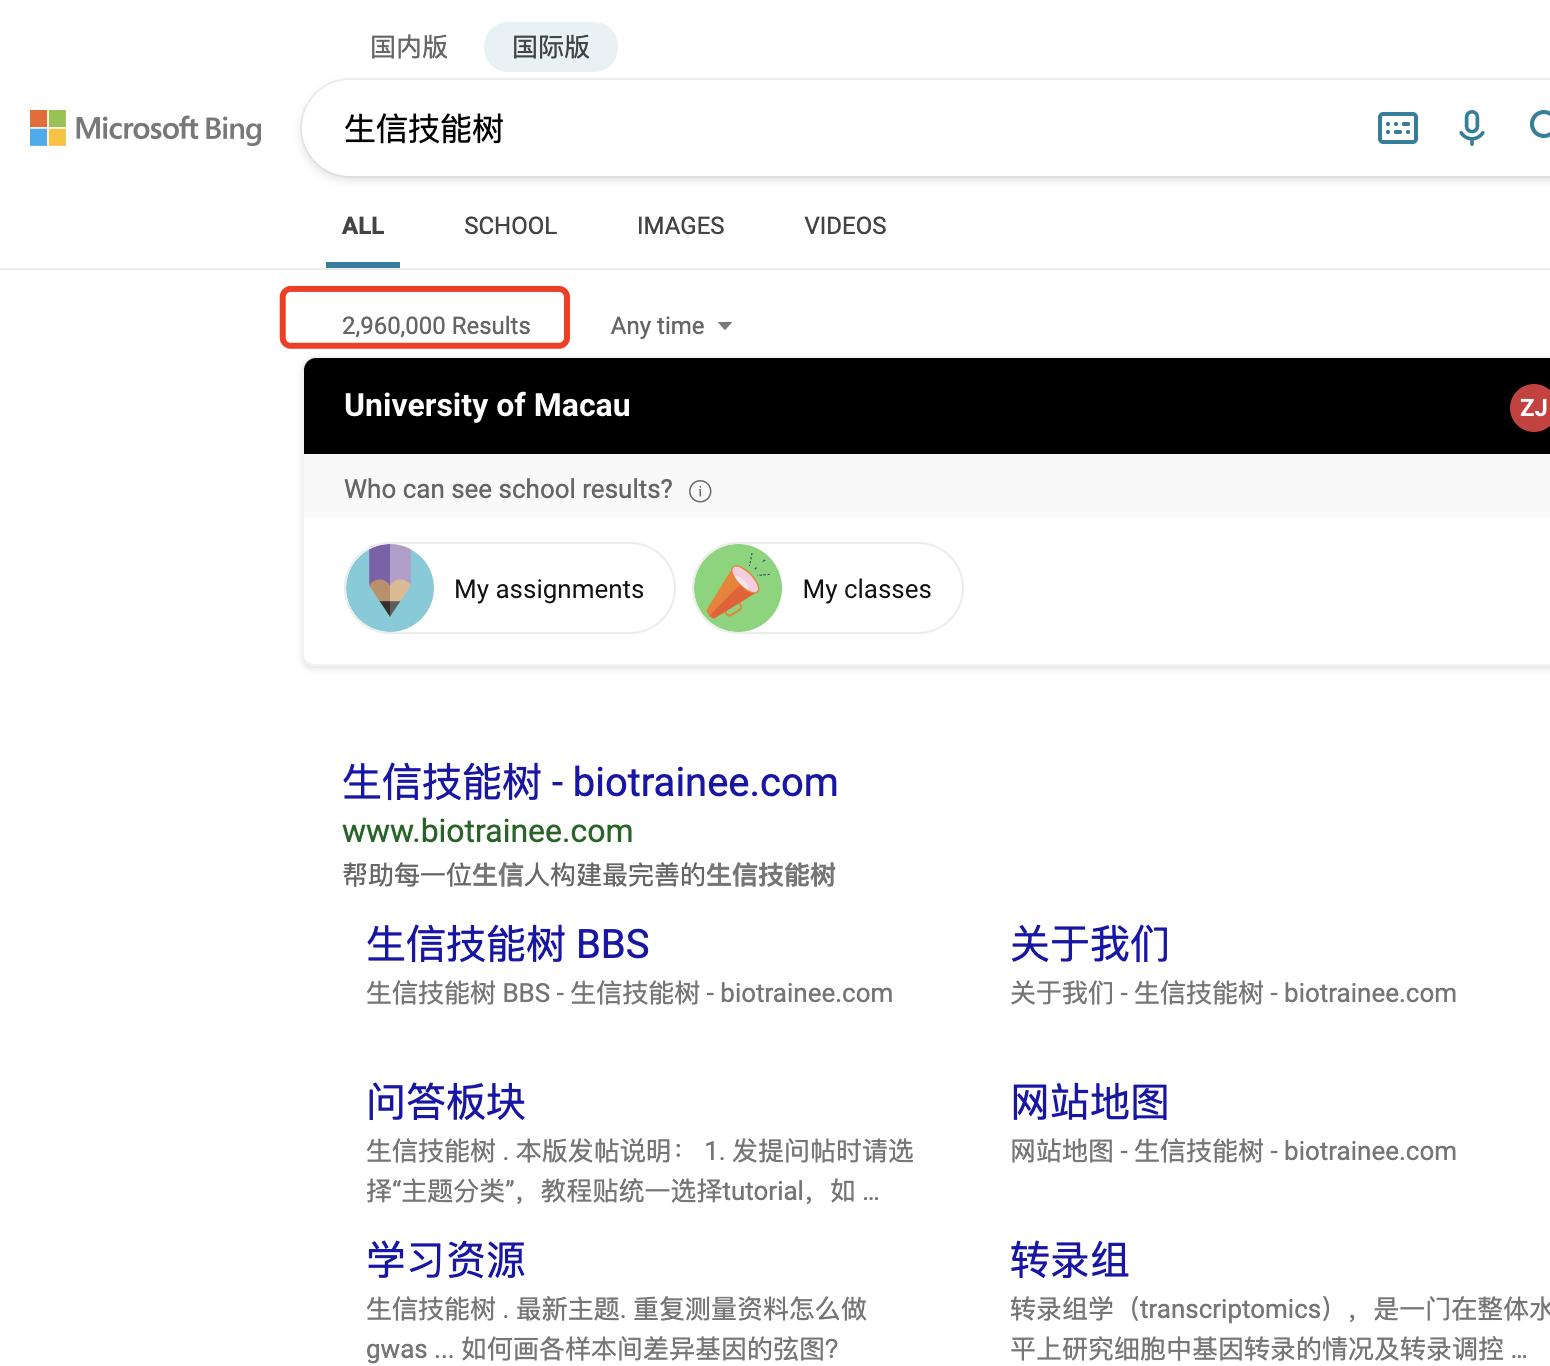1550x1366 pixels.
Task: Click the snippet 关于我们 - 生信技能树 - biotrainee.com
Action: click(1233, 993)
